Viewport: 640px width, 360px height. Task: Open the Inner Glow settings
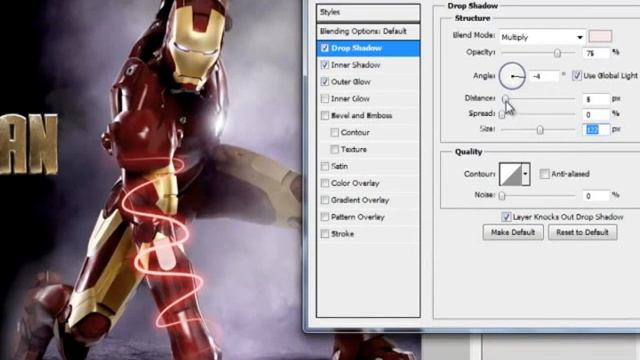pyautogui.click(x=350, y=99)
